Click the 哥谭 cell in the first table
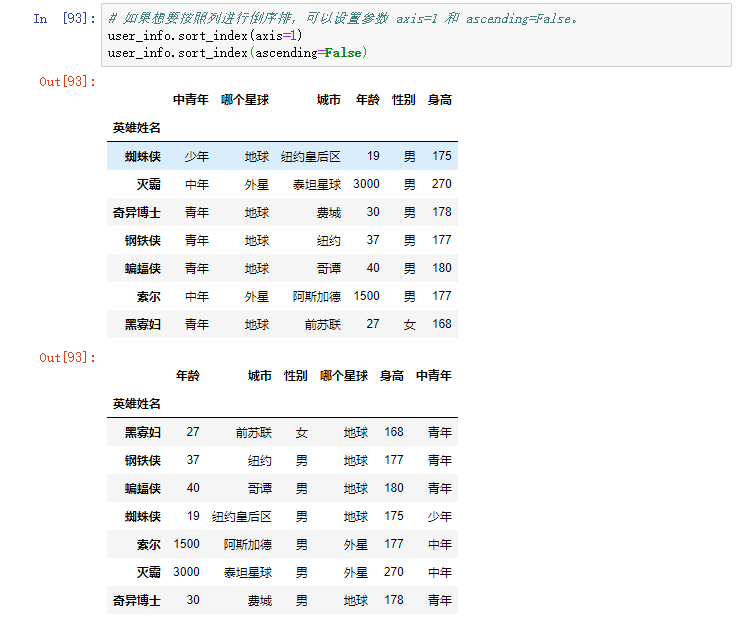 coord(329,268)
